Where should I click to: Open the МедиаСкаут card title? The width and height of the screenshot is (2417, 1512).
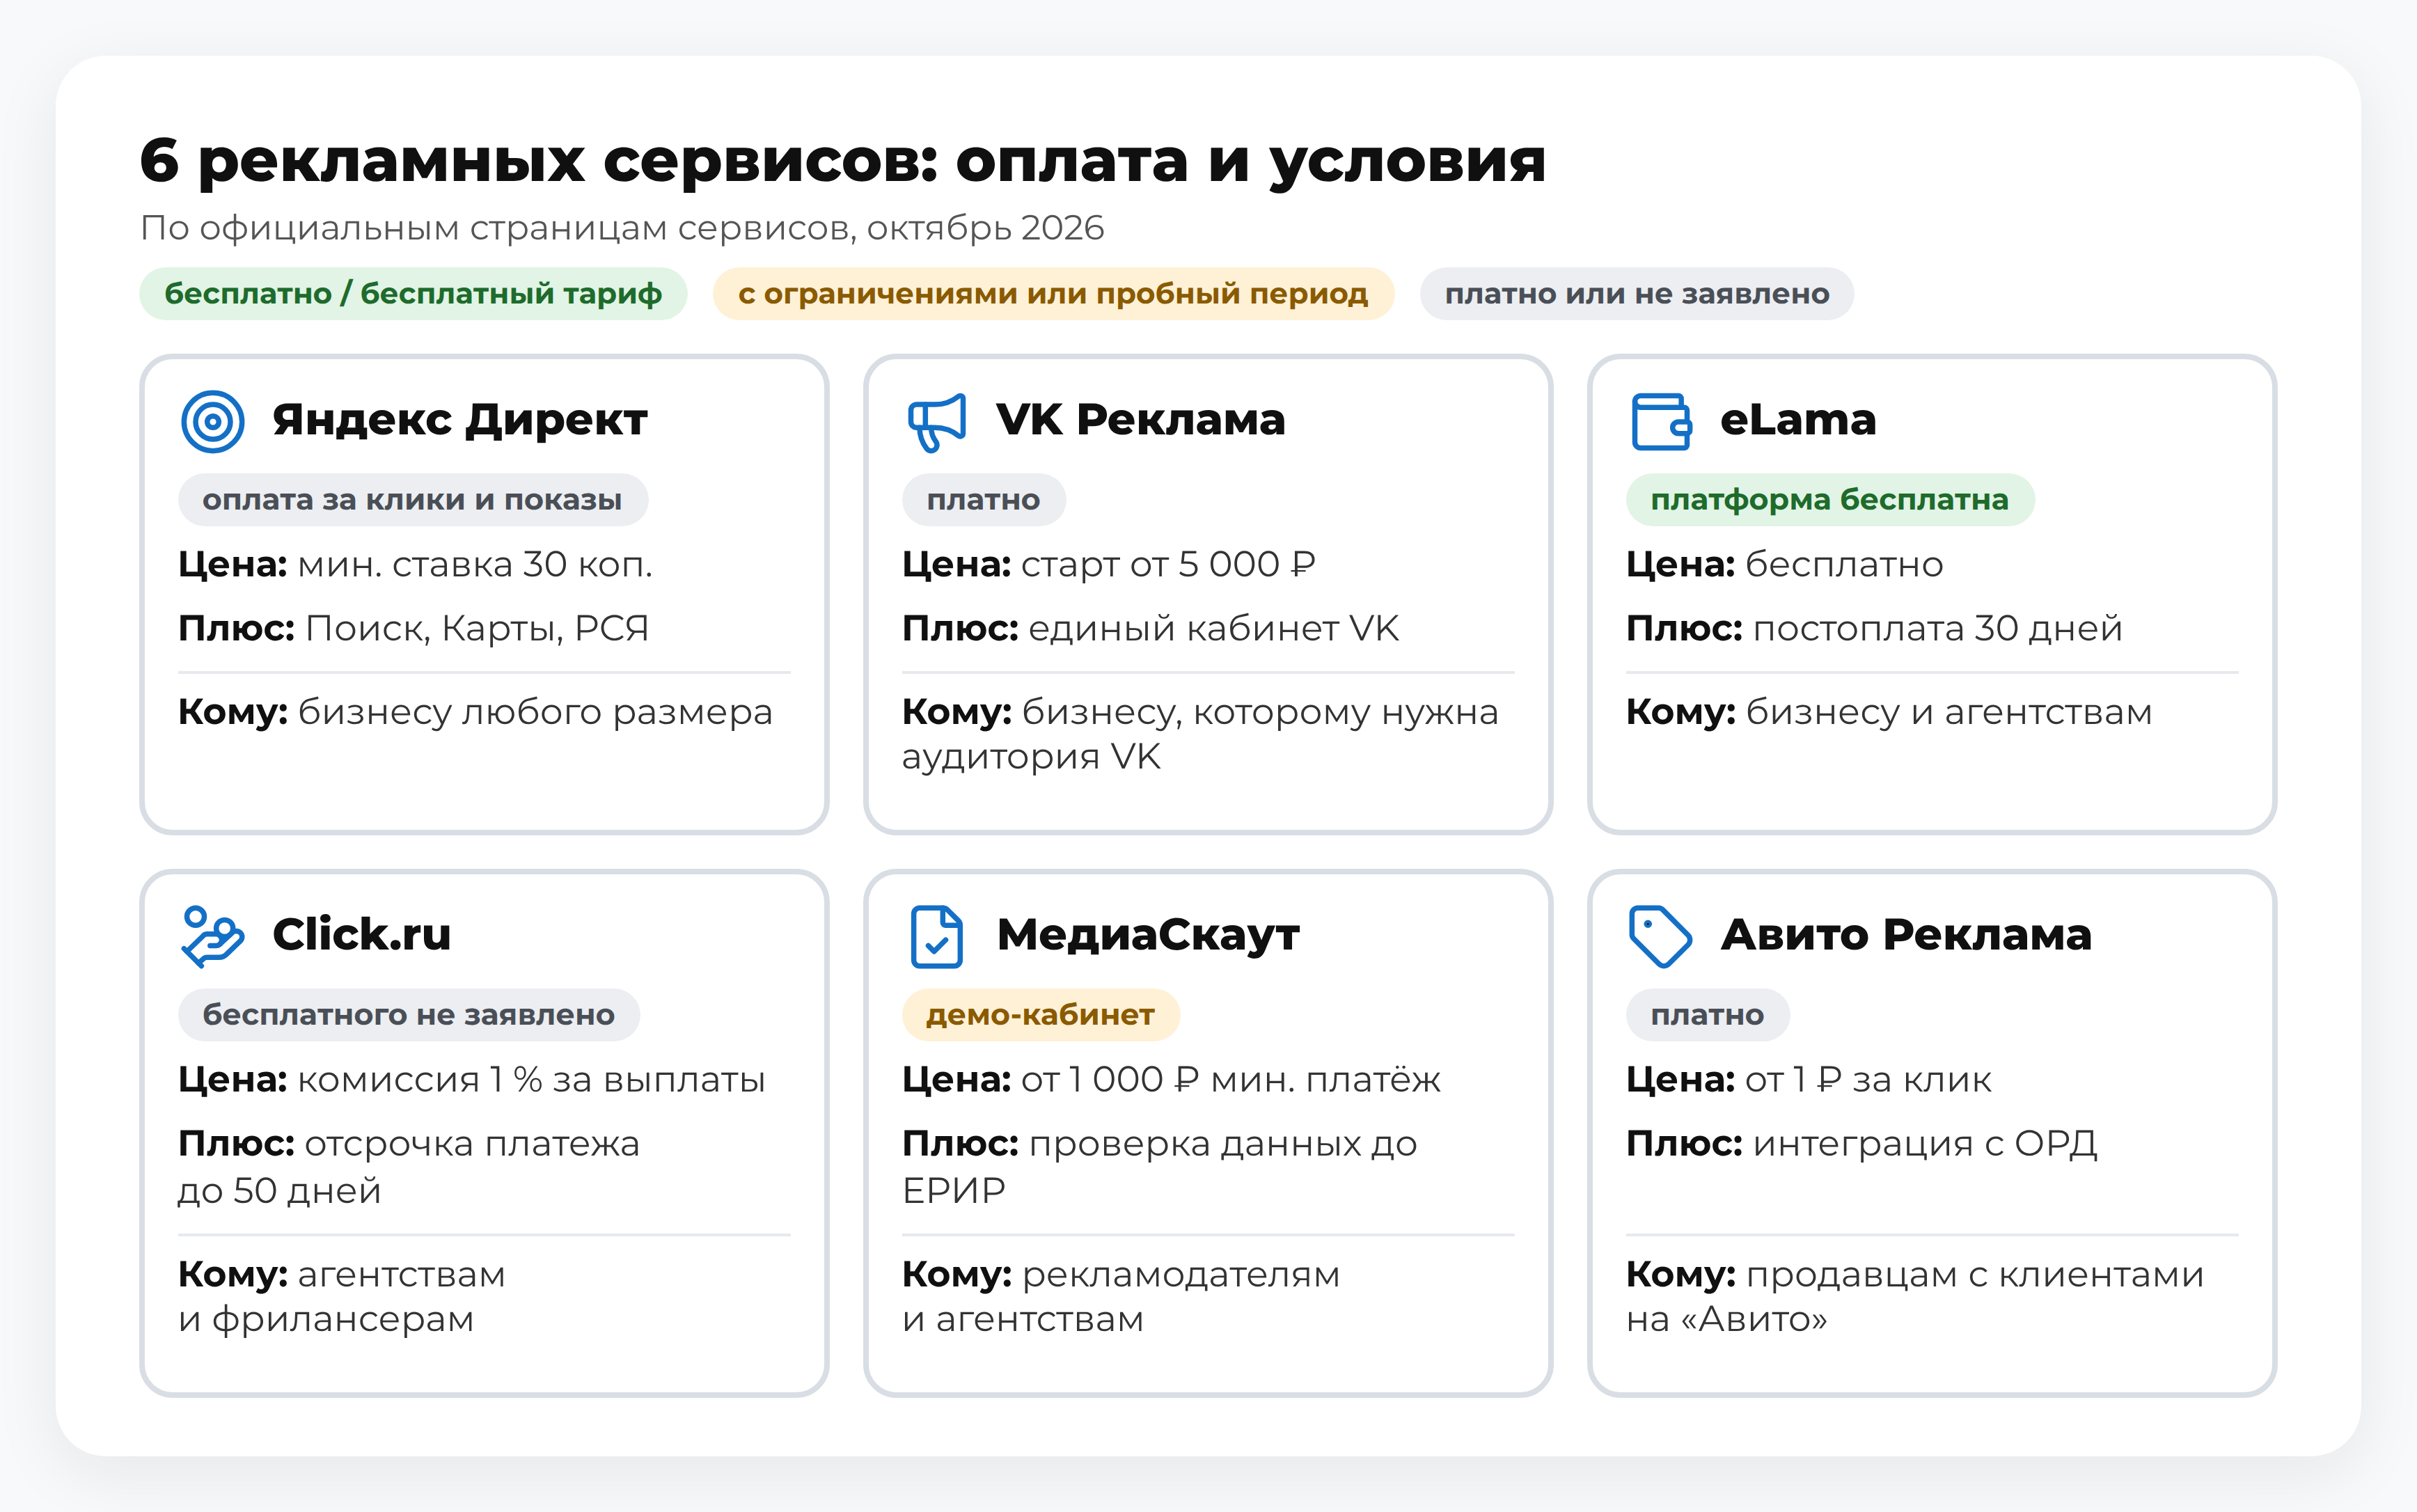1148,935
